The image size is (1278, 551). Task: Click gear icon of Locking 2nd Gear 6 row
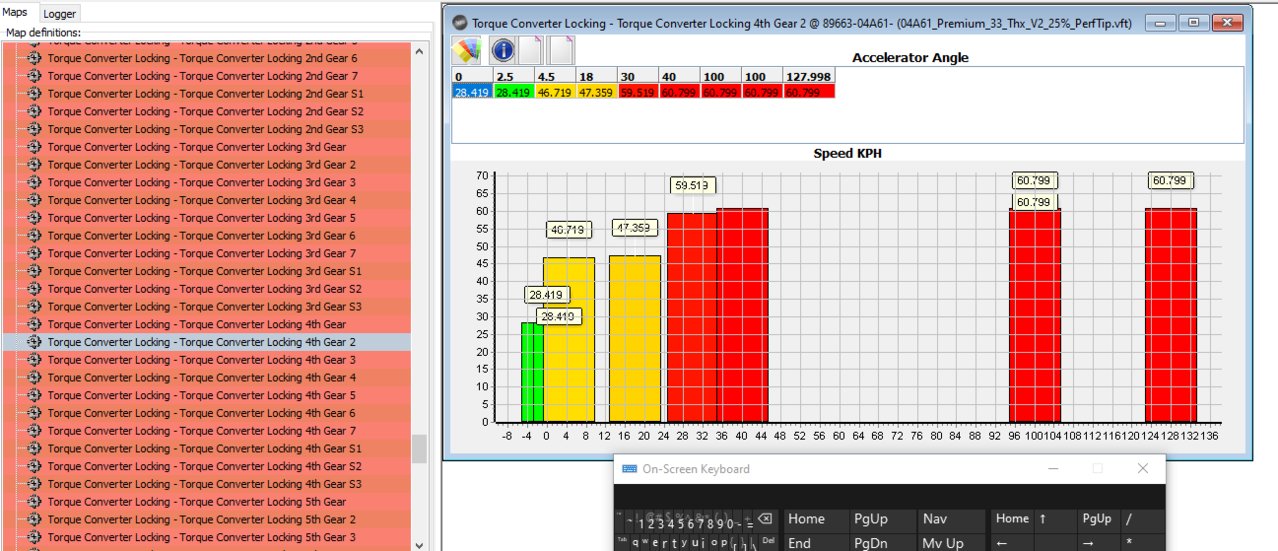pyautogui.click(x=35, y=58)
